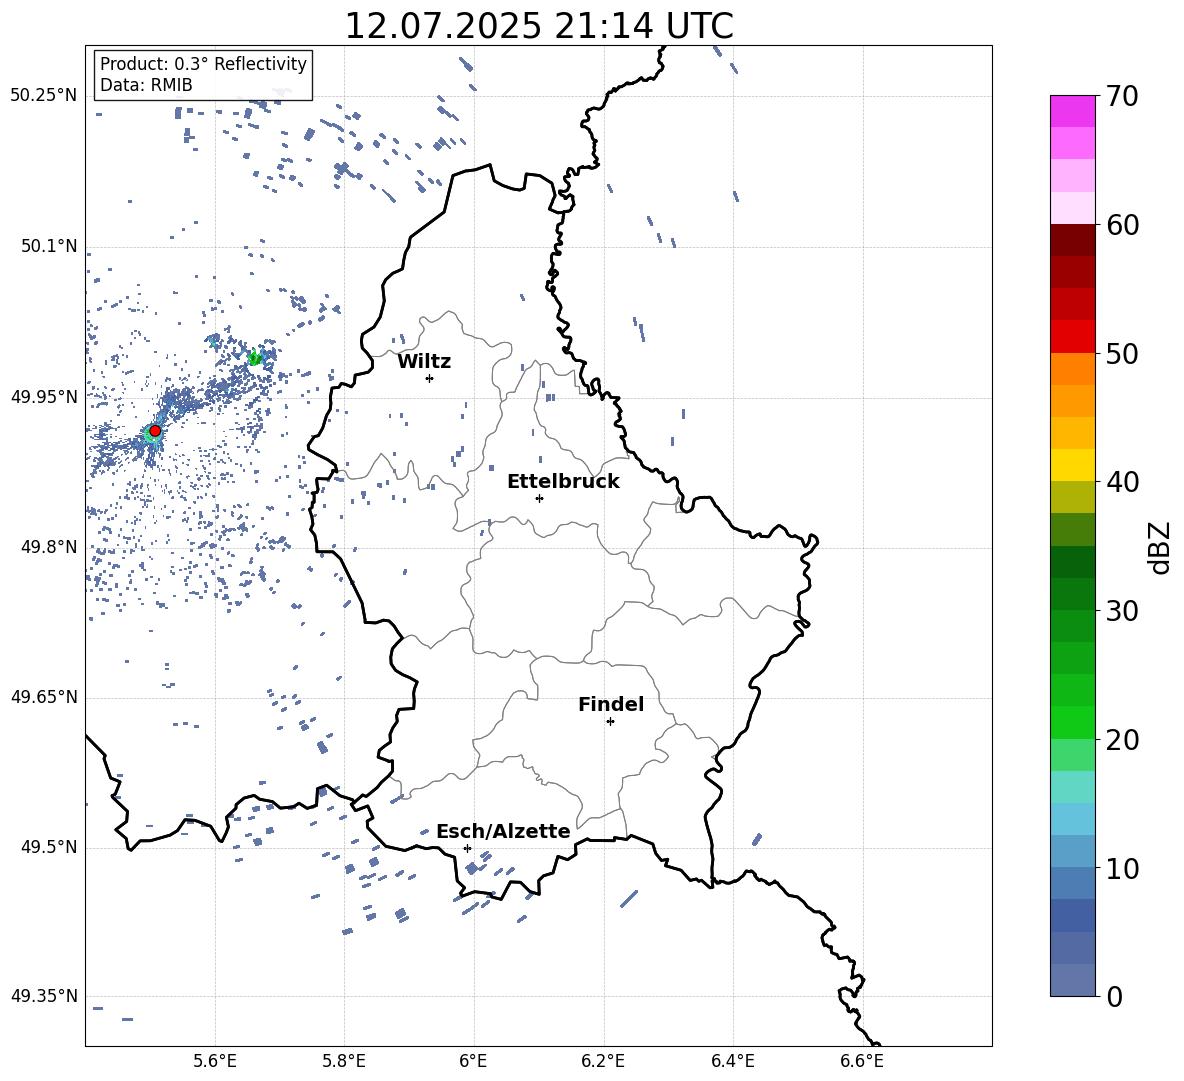Viewport: 1184px width, 1081px height.
Task: Click the Esch/Alzette city label
Action: [x=503, y=832]
